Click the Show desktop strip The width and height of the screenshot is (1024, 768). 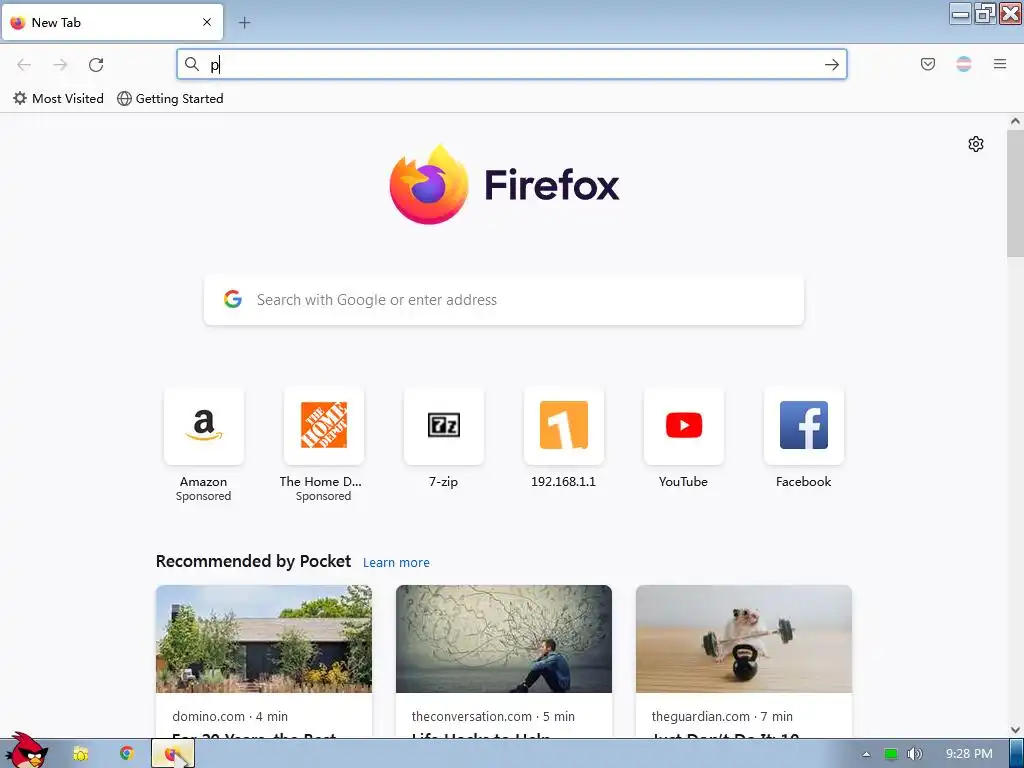pos(1016,754)
